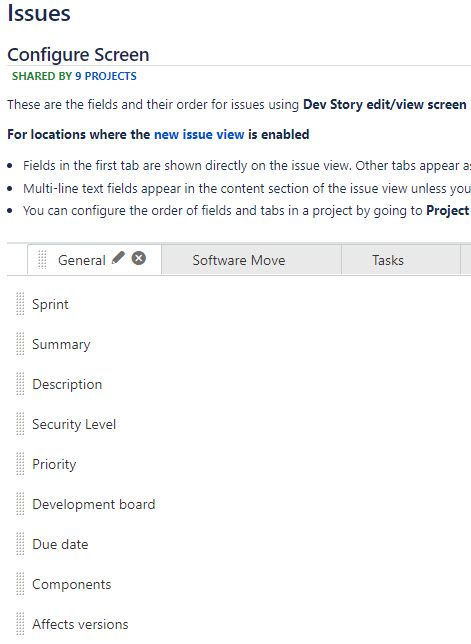Click drag handle beside Due date field

(x=20, y=544)
